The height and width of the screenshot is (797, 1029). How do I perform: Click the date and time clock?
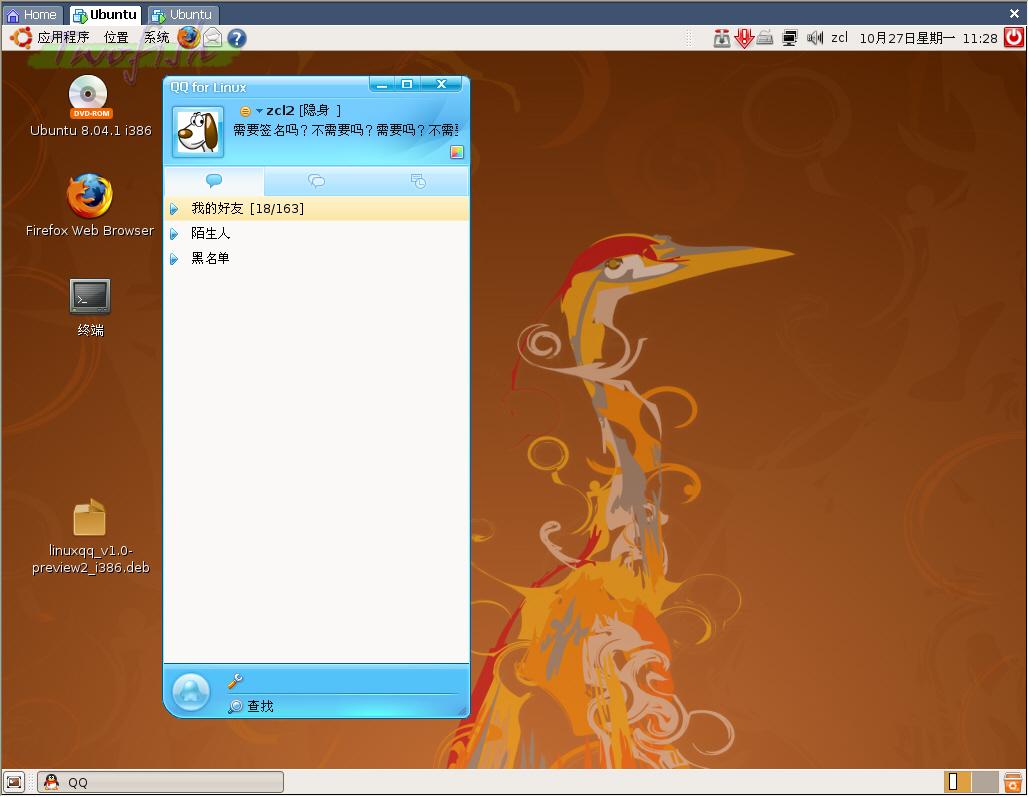pyautogui.click(x=928, y=38)
